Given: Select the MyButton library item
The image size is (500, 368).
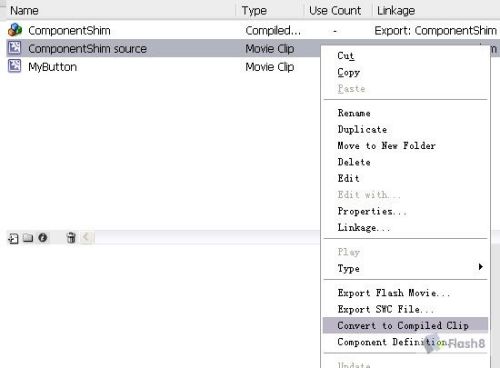Looking at the screenshot, I should 53,67.
